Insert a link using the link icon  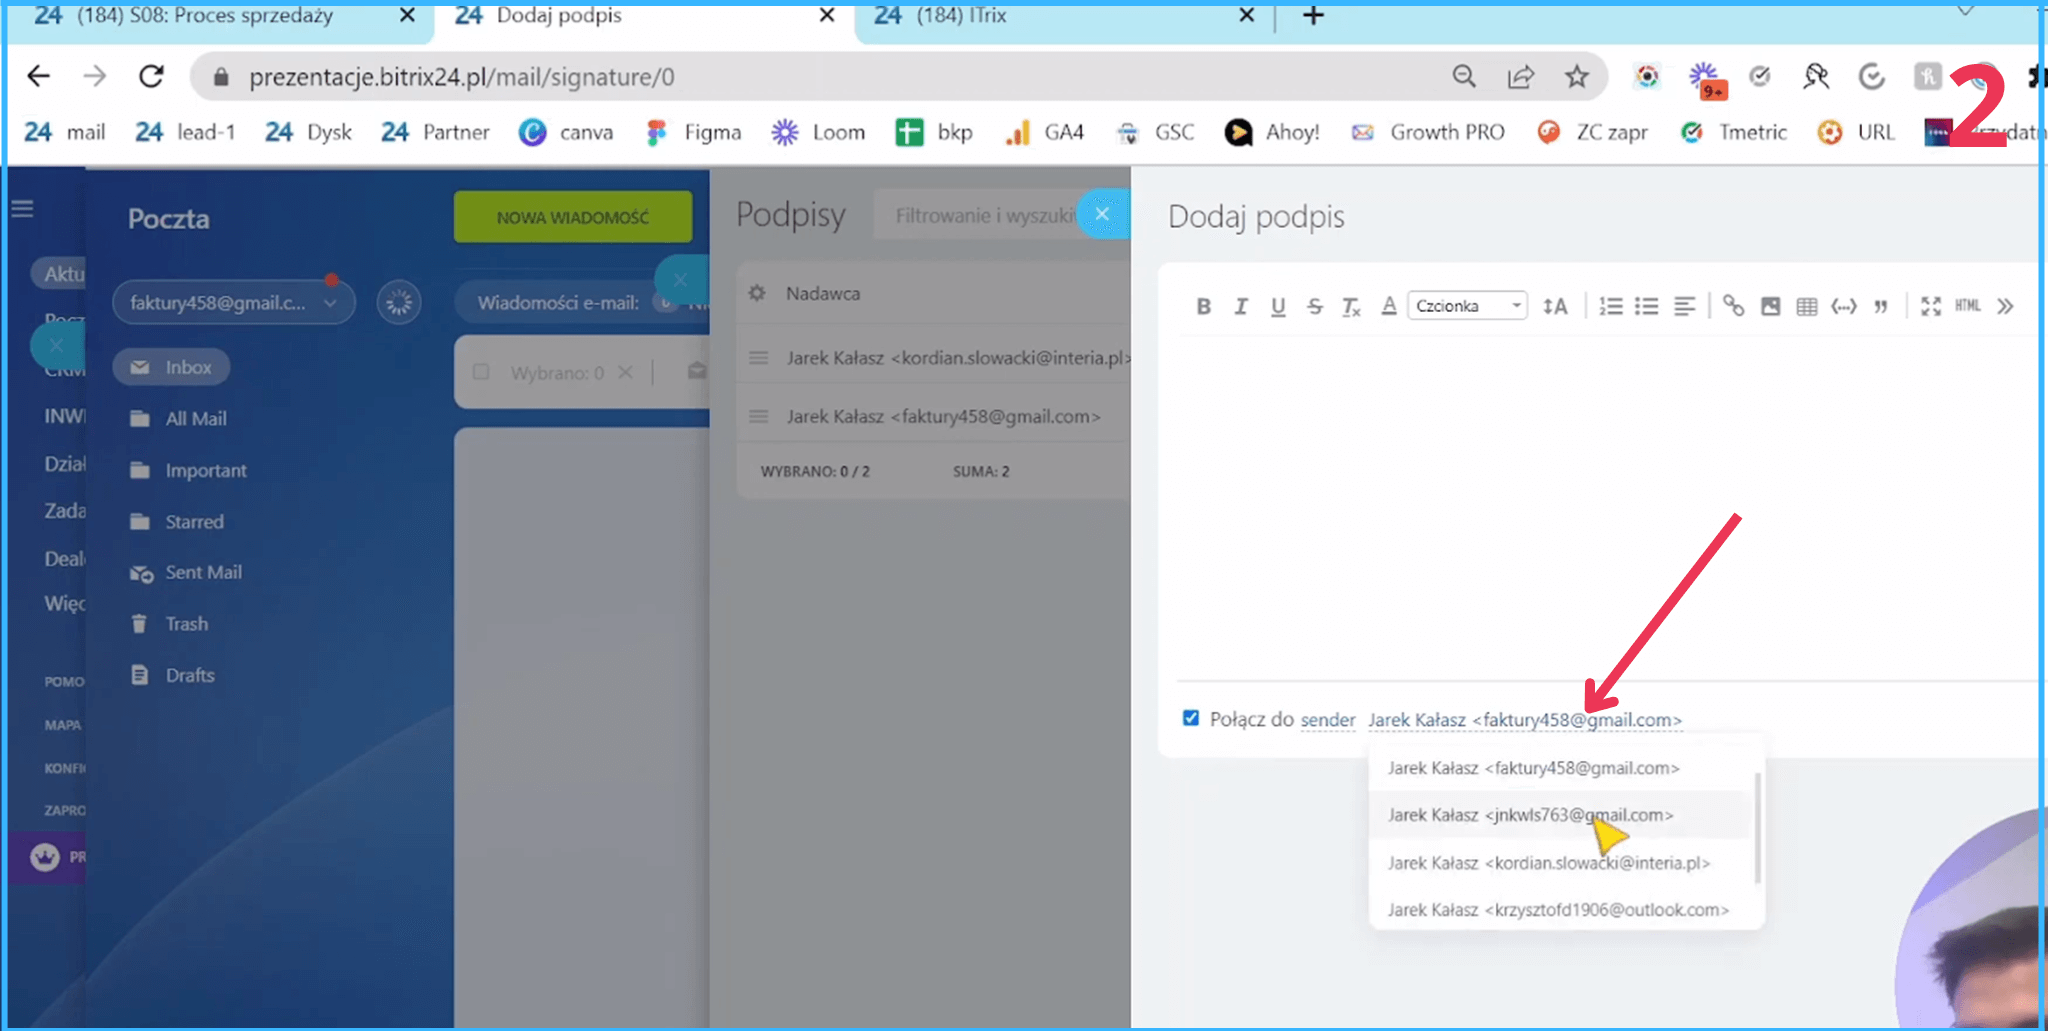[x=1733, y=306]
